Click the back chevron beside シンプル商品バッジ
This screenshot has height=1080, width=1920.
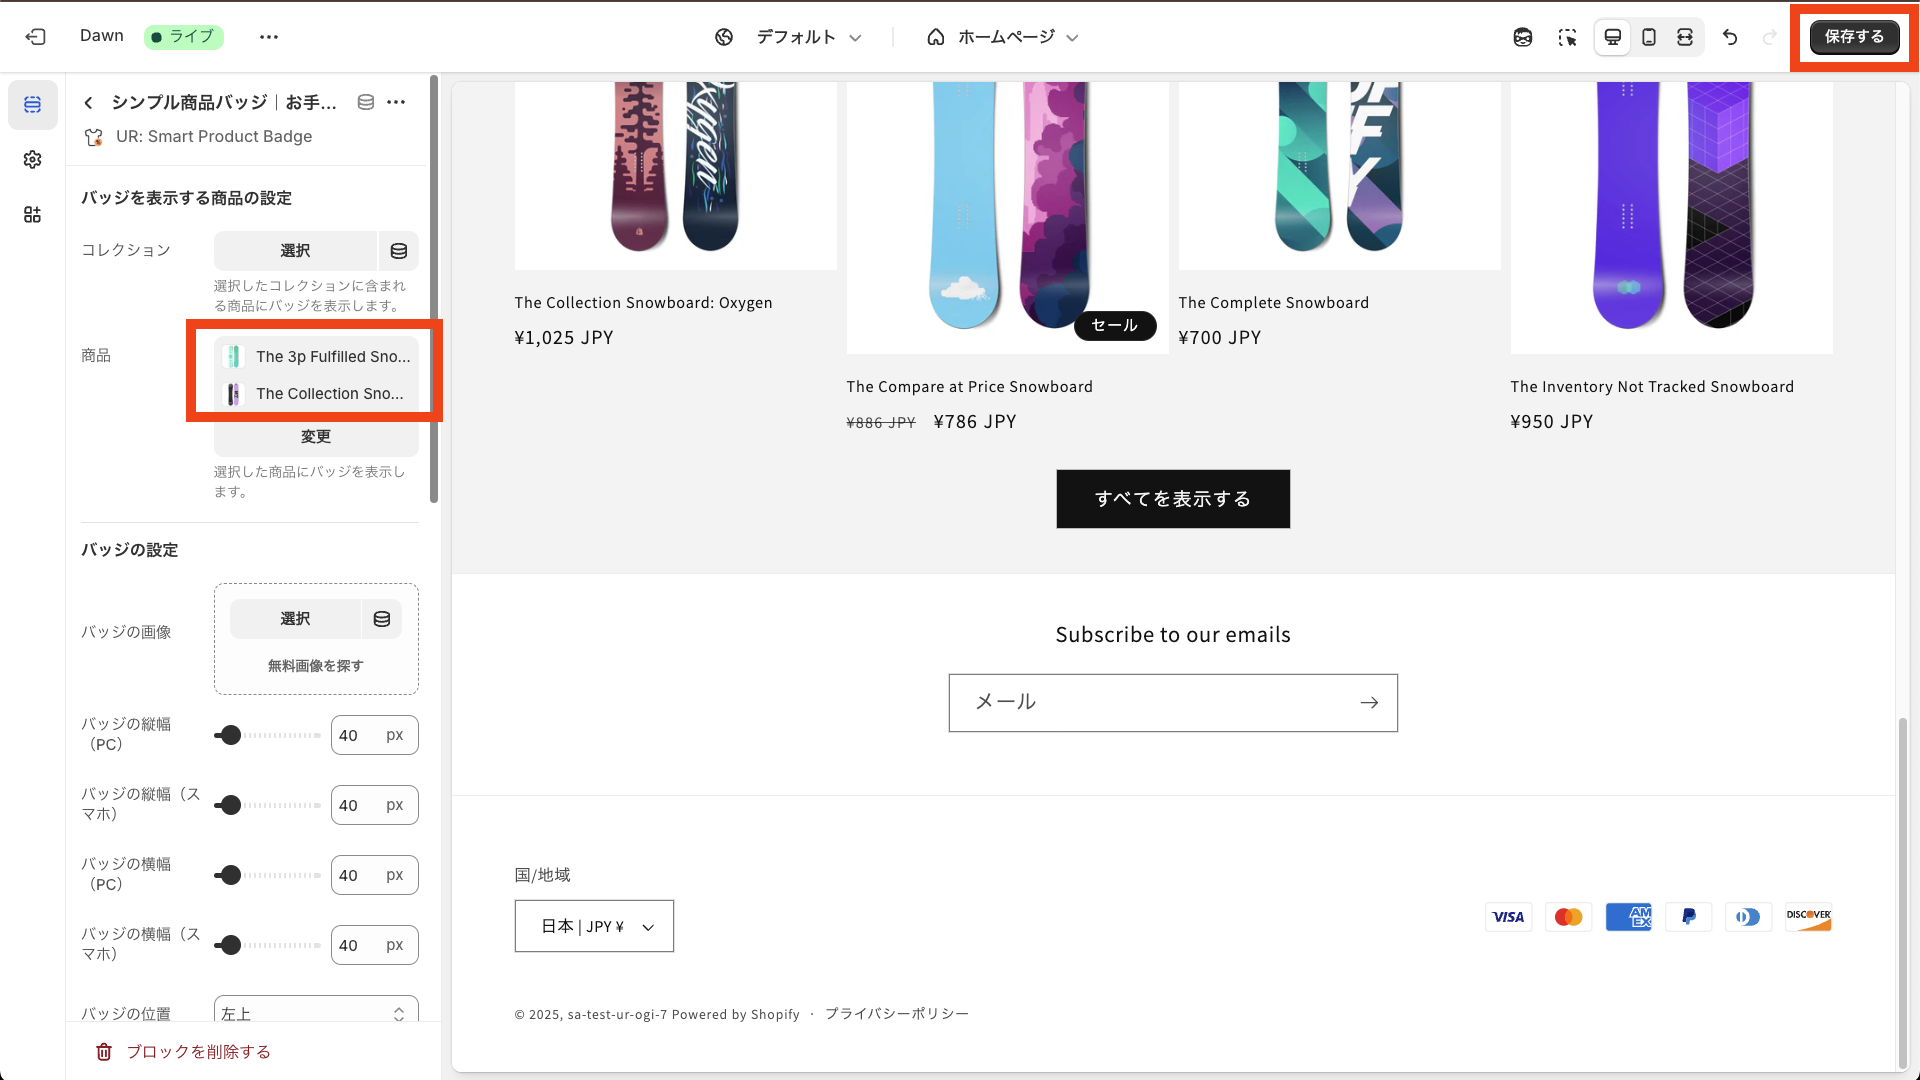tap(88, 102)
